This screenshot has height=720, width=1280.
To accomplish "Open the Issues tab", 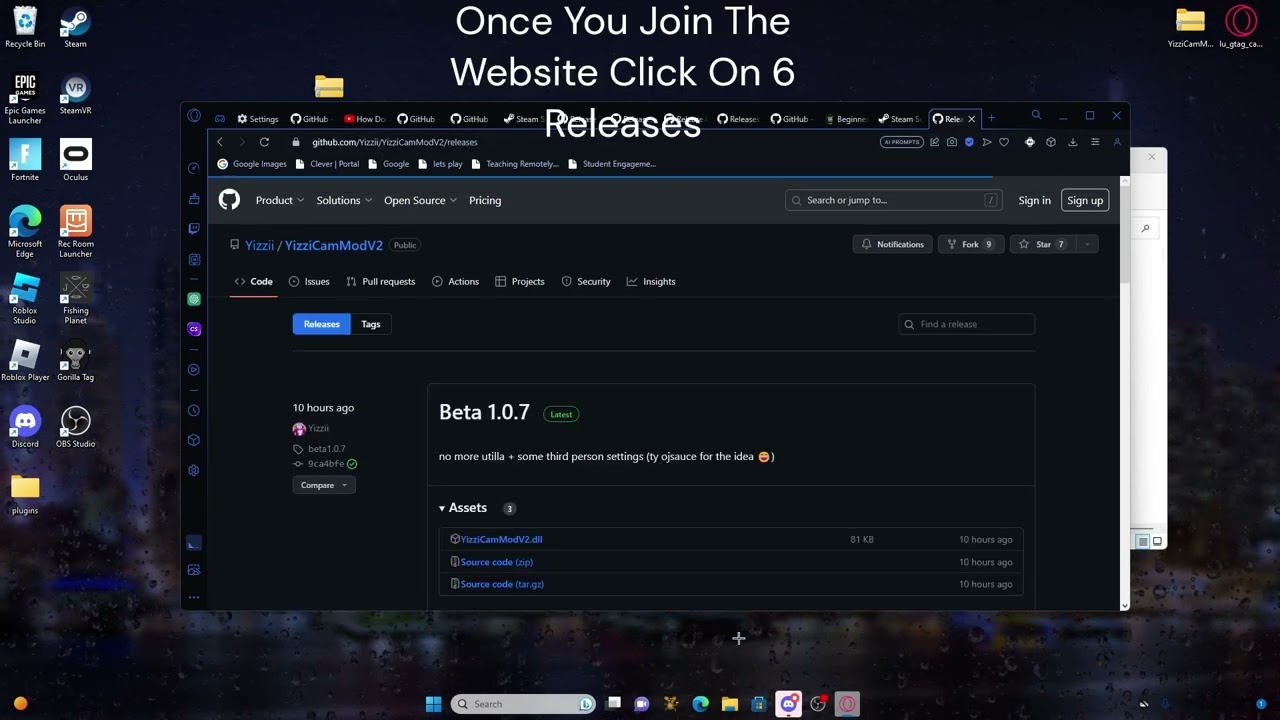I will pos(309,281).
